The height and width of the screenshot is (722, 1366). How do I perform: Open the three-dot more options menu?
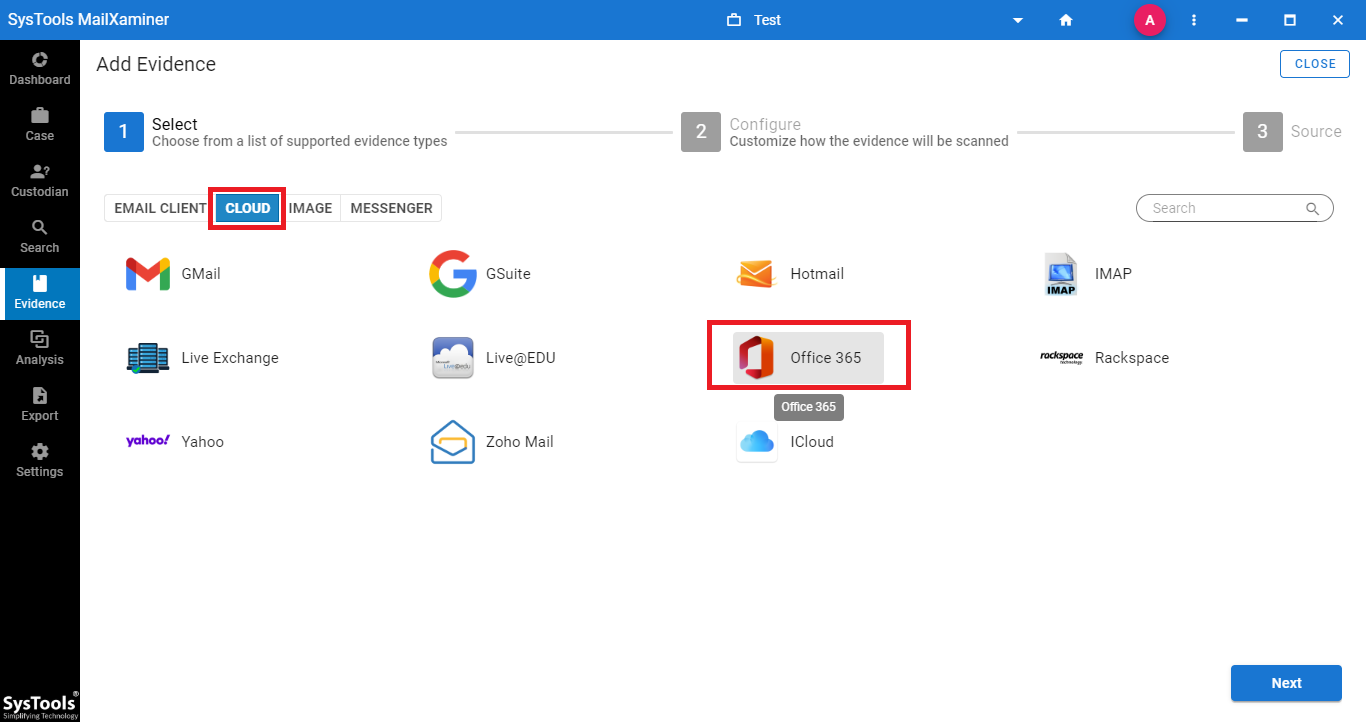(x=1194, y=20)
